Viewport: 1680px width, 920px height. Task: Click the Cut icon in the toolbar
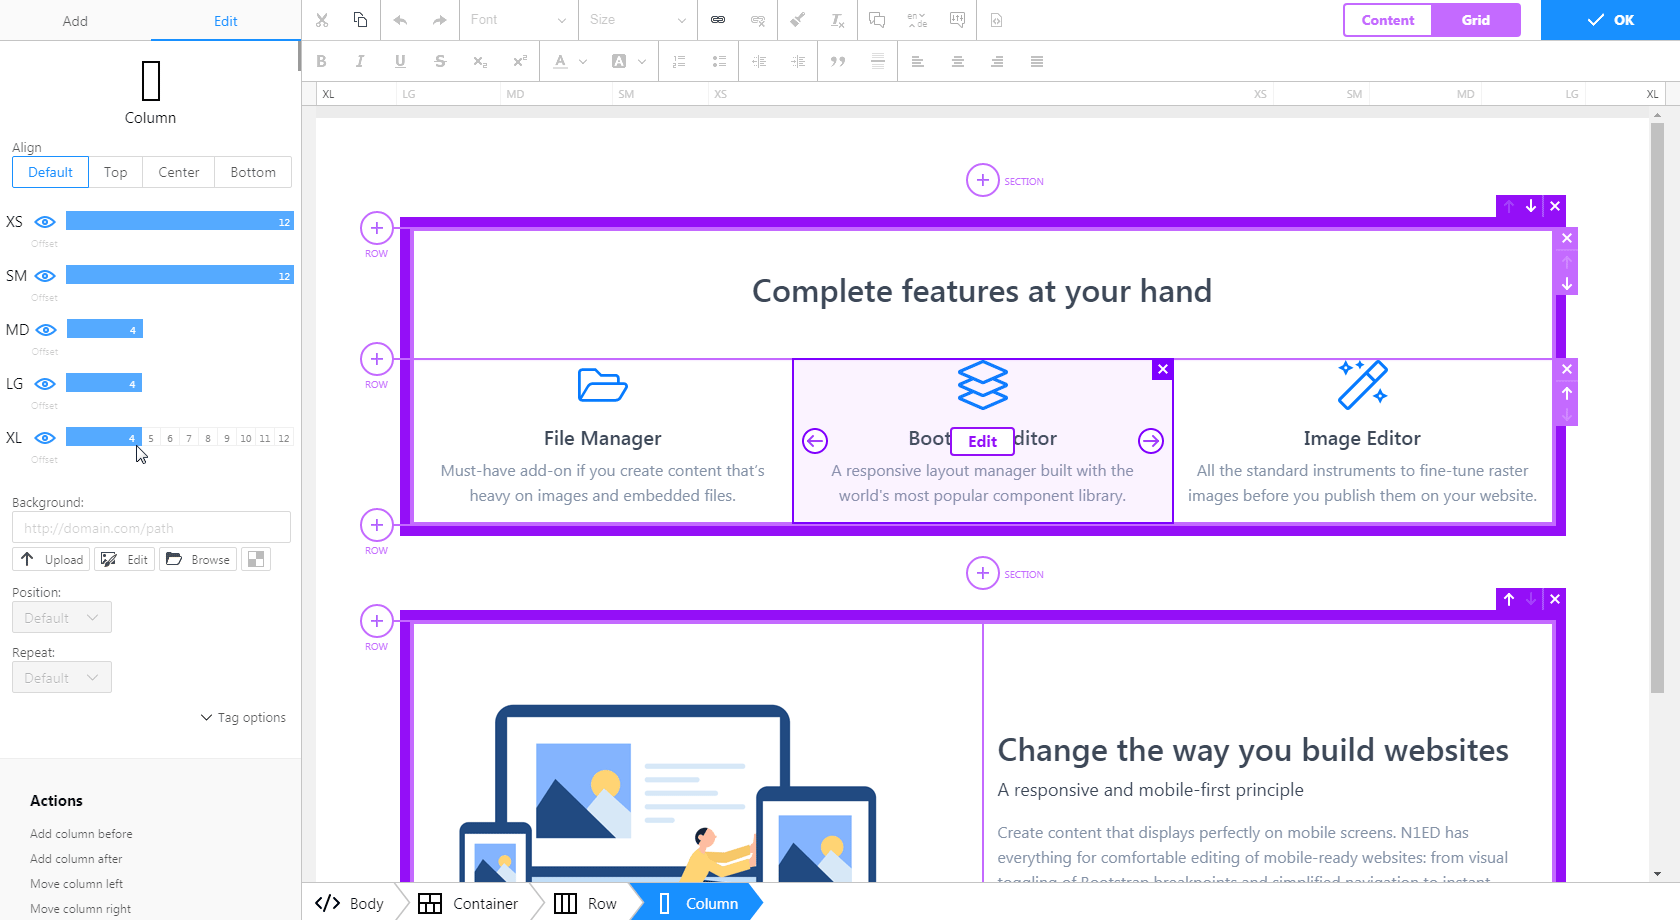point(322,20)
